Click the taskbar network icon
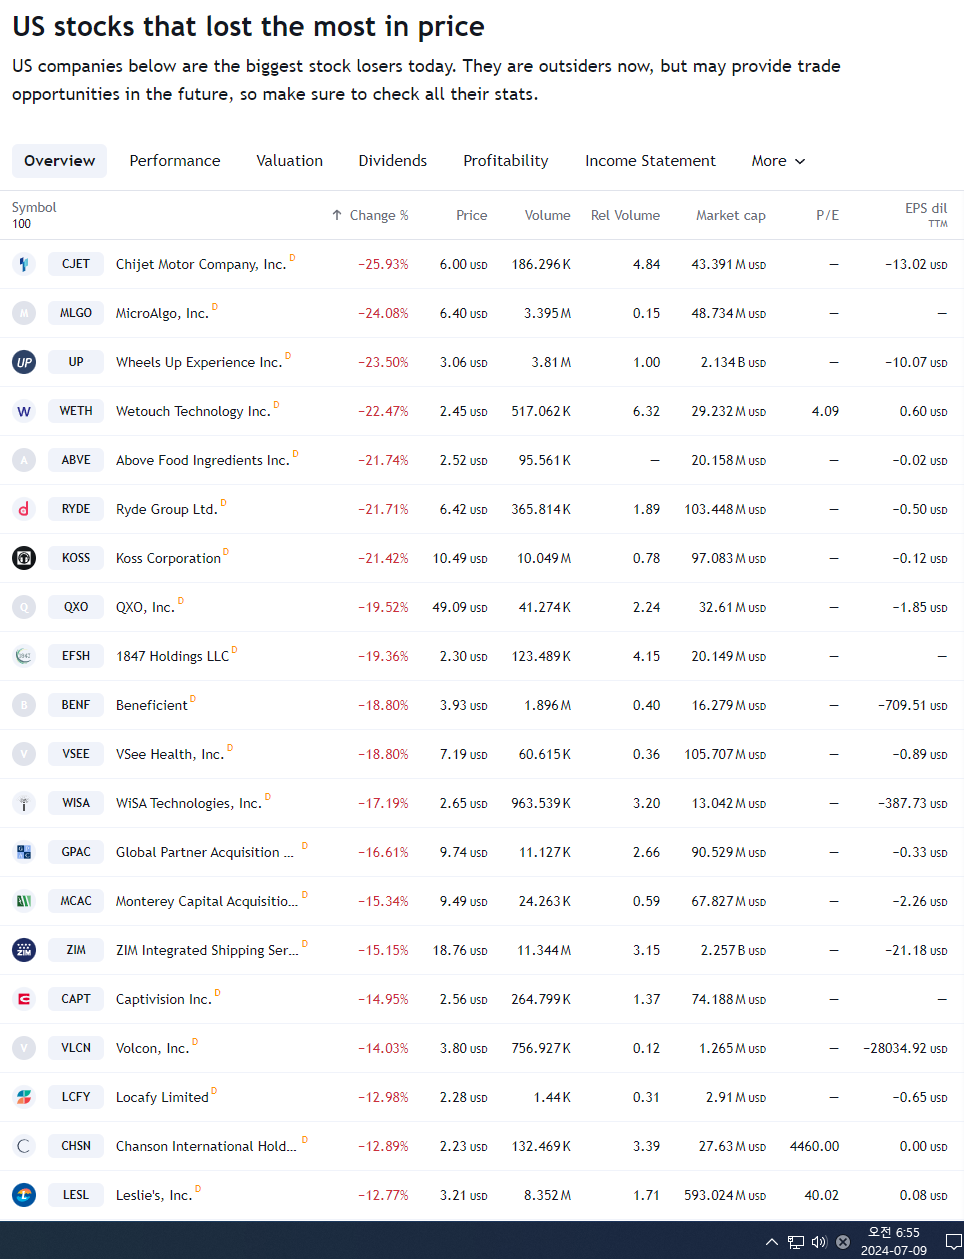 [x=796, y=1242]
